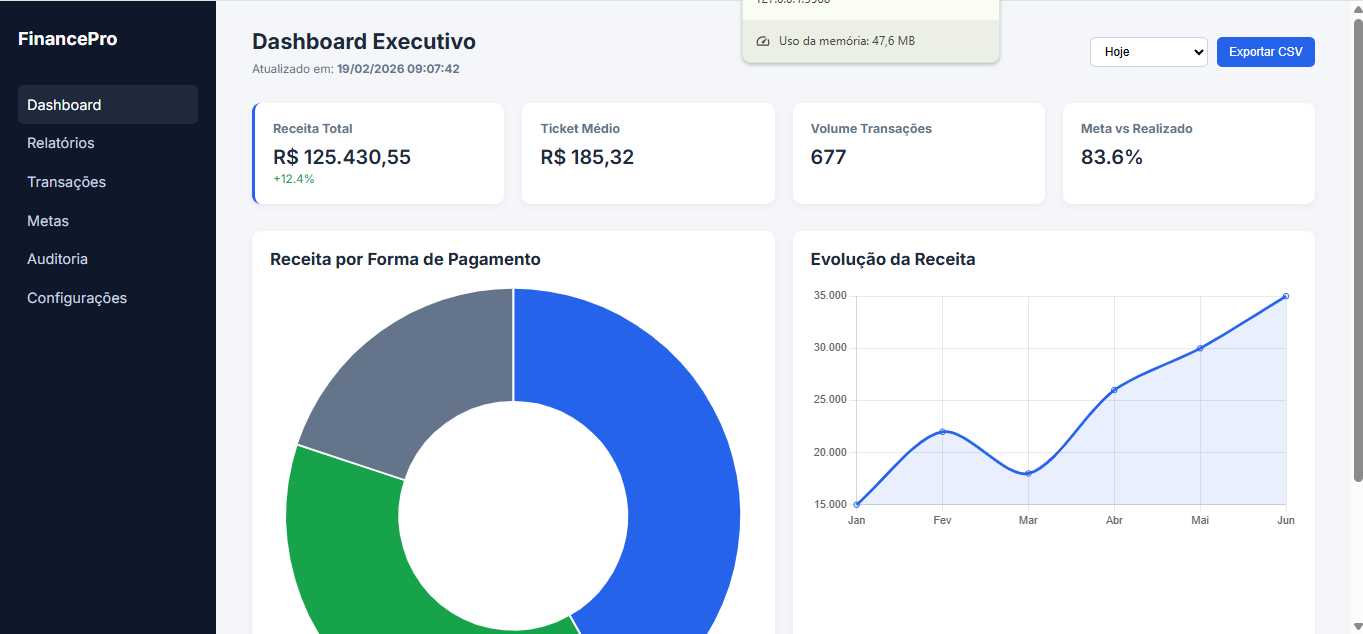This screenshot has height=634, width=1363.
Task: Select the Jun data point on the revenue line
Action: pos(1286,296)
